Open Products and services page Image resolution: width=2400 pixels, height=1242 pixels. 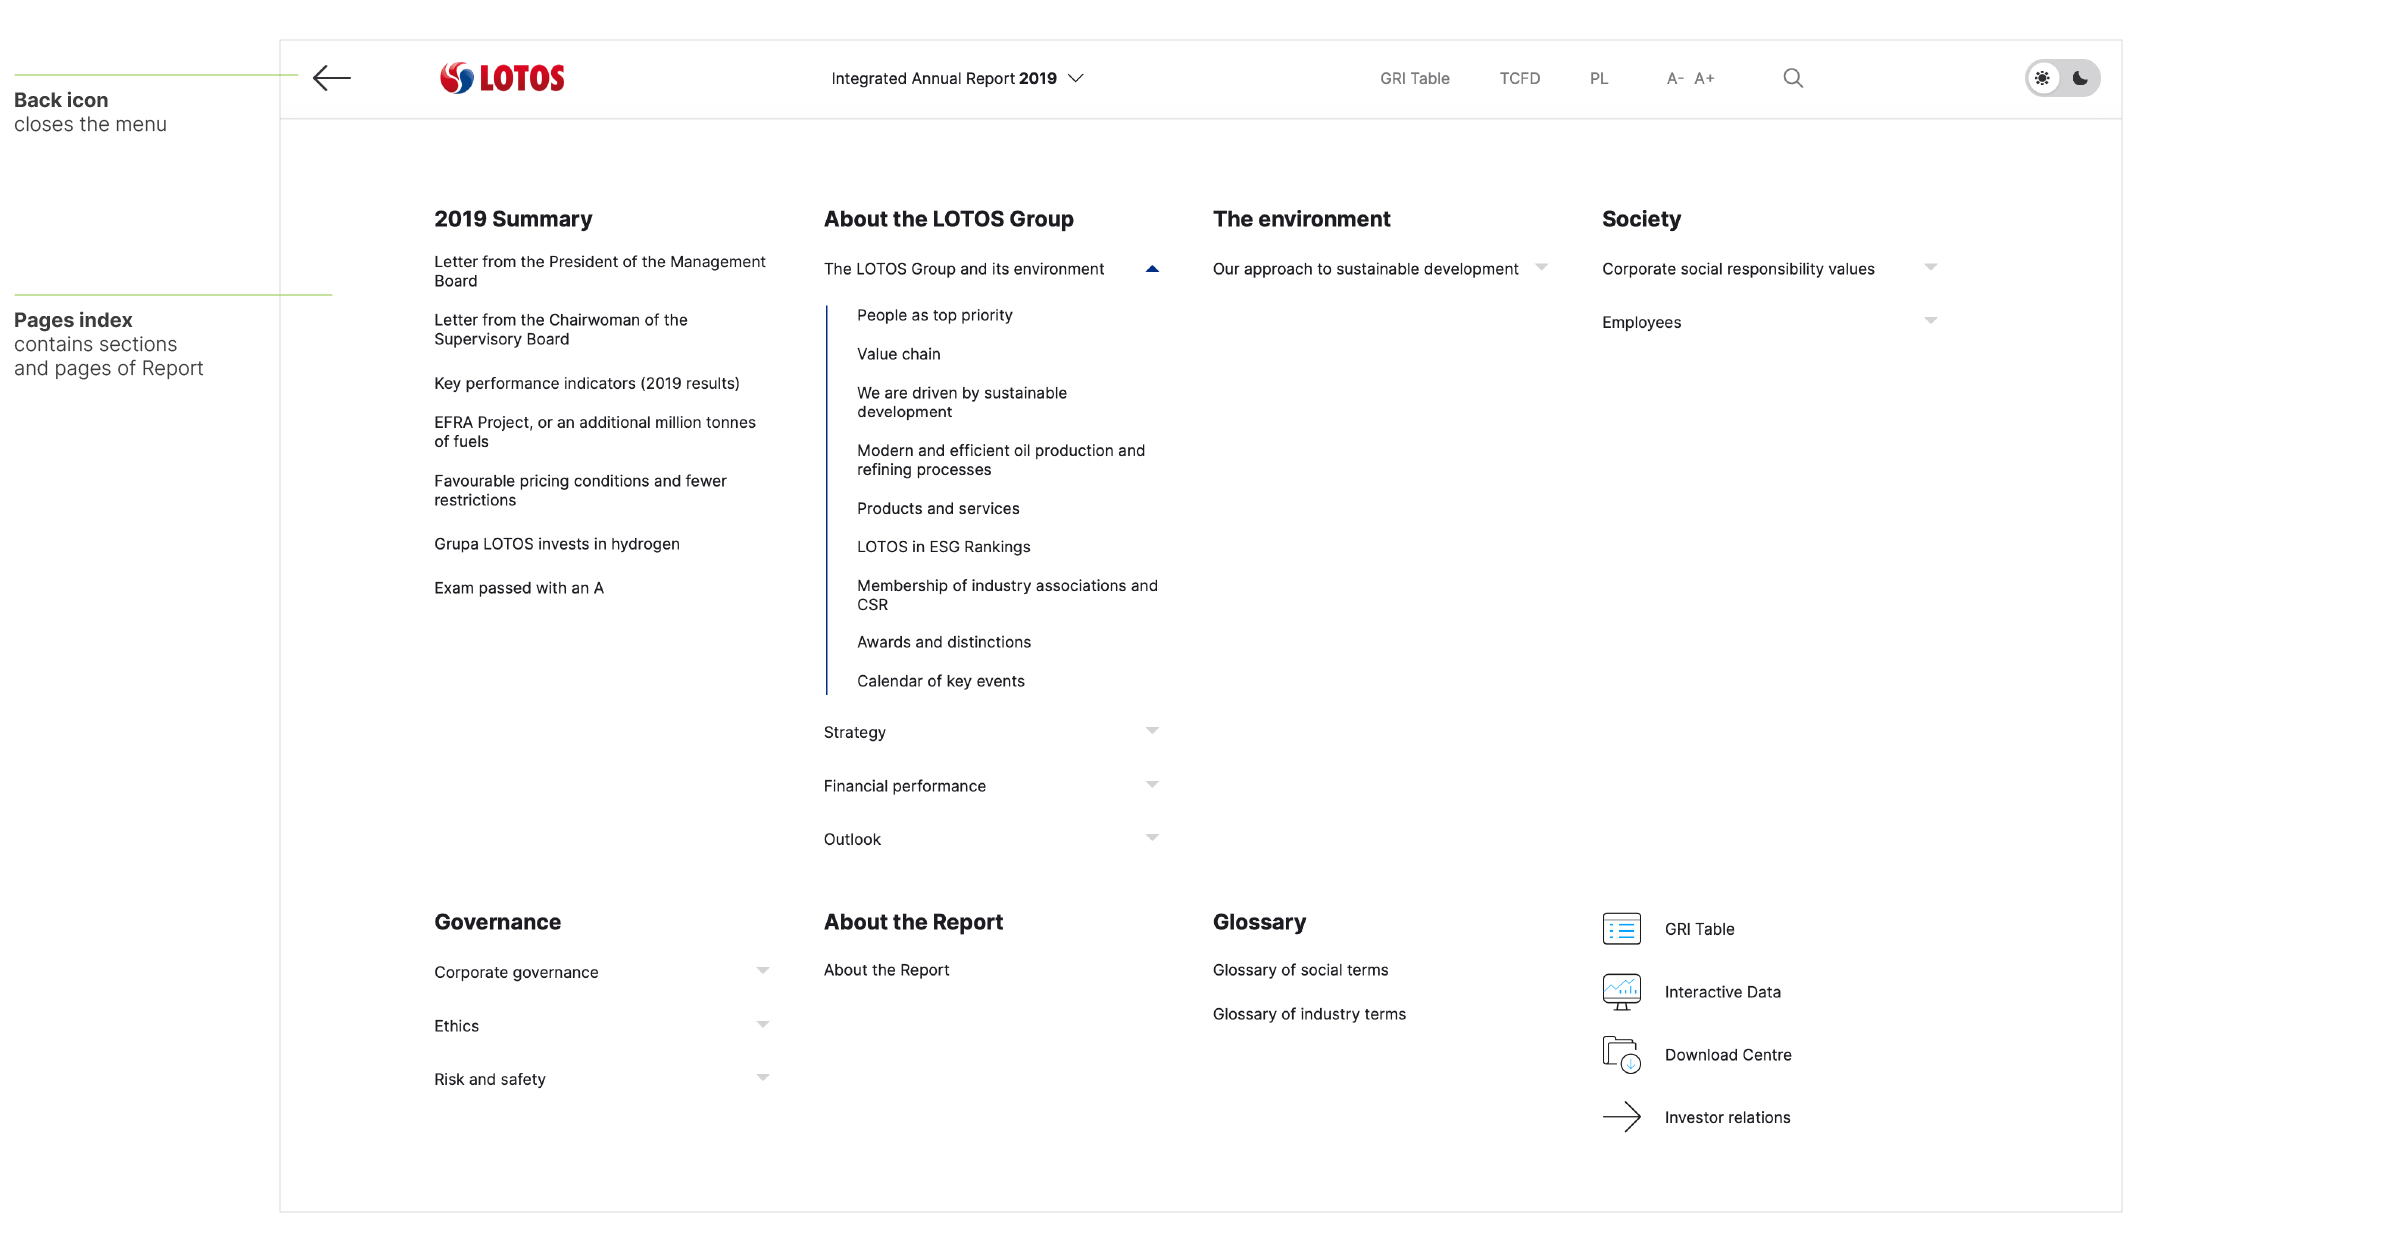point(938,508)
